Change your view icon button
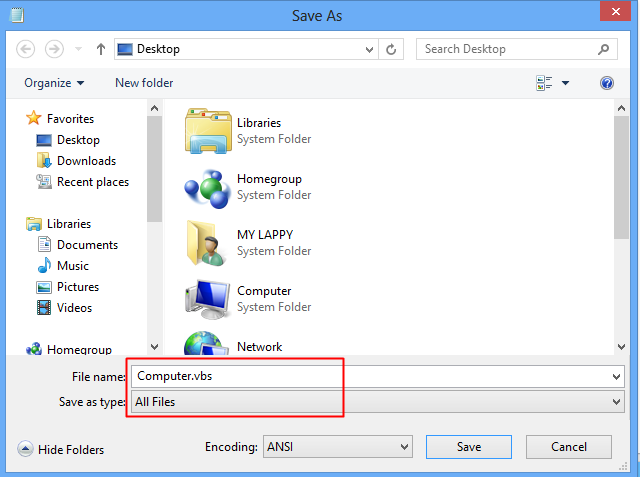640x477 pixels. [x=544, y=83]
